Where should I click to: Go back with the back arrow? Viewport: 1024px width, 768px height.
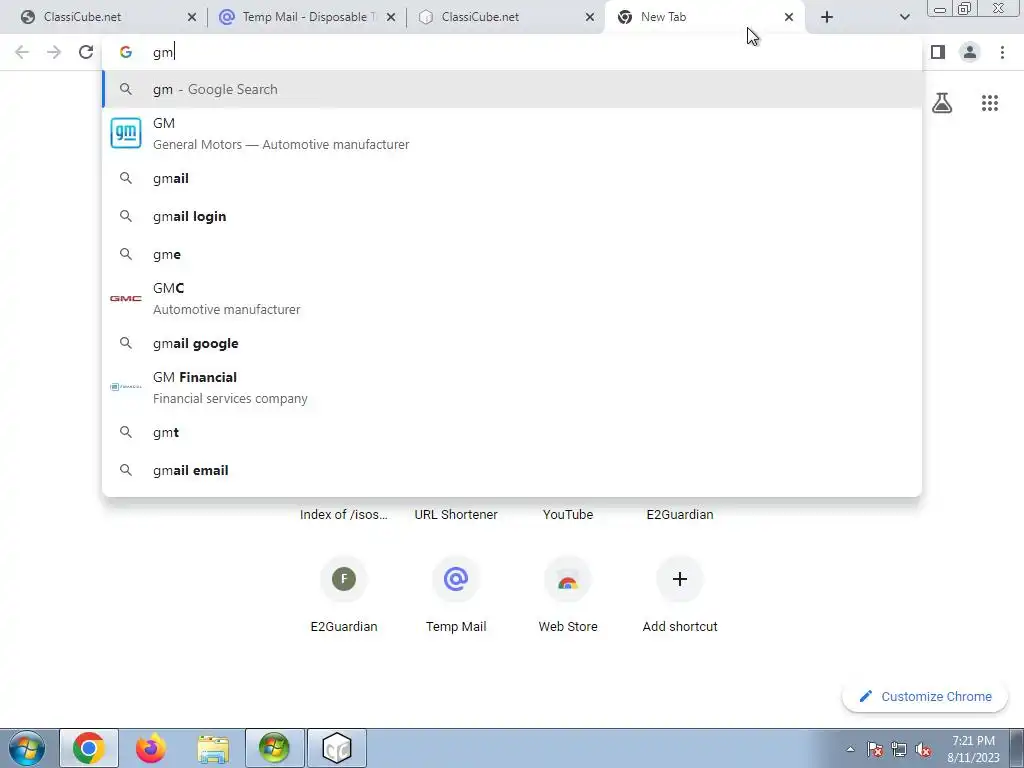tap(22, 52)
